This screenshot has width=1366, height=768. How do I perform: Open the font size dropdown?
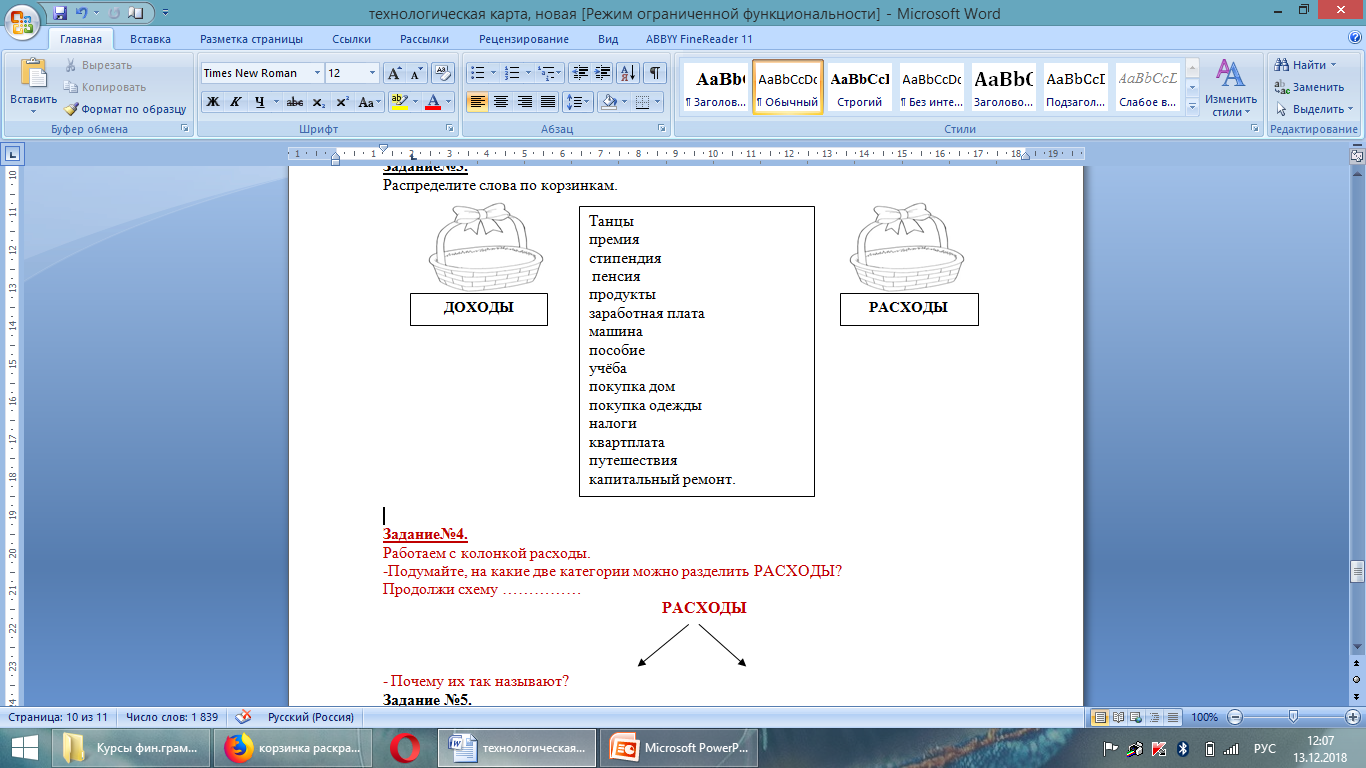click(372, 73)
